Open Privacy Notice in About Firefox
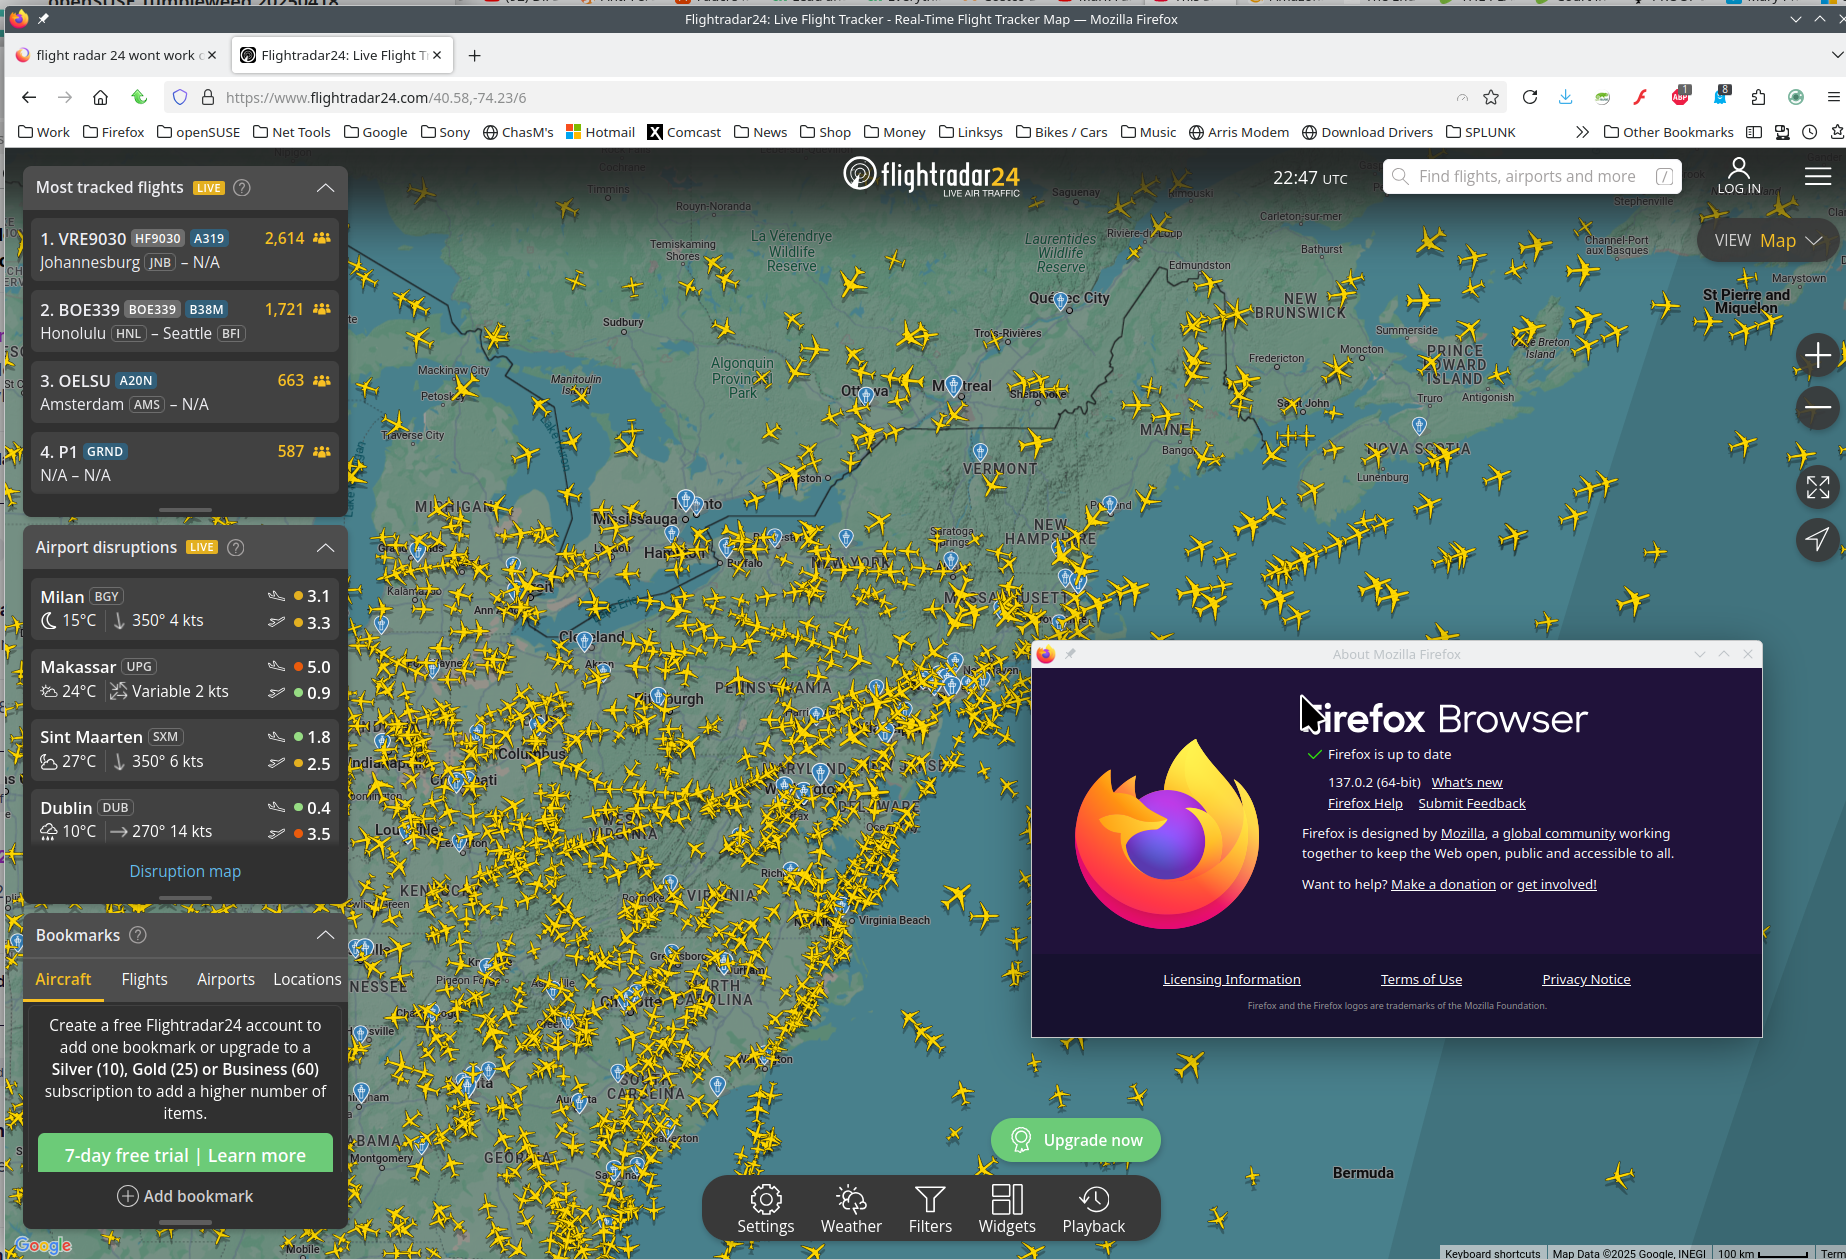This screenshot has height=1260, width=1846. coord(1586,979)
